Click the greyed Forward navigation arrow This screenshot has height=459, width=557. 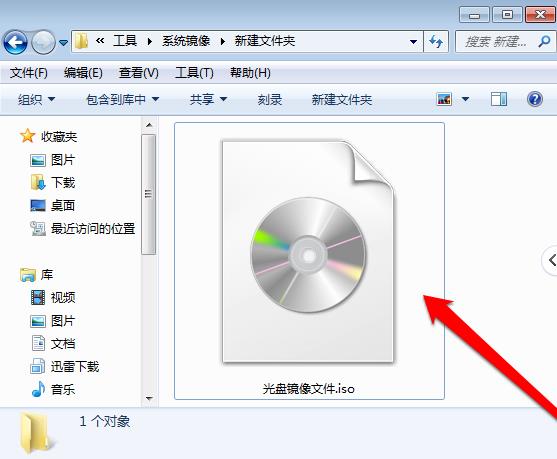click(43, 42)
